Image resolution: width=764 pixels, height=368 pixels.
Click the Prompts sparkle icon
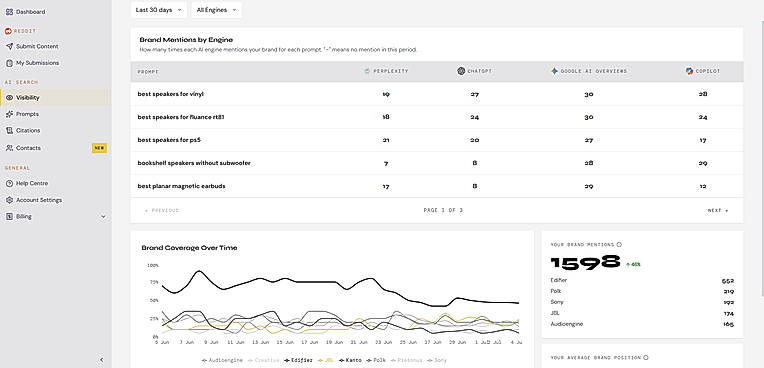pos(9,114)
